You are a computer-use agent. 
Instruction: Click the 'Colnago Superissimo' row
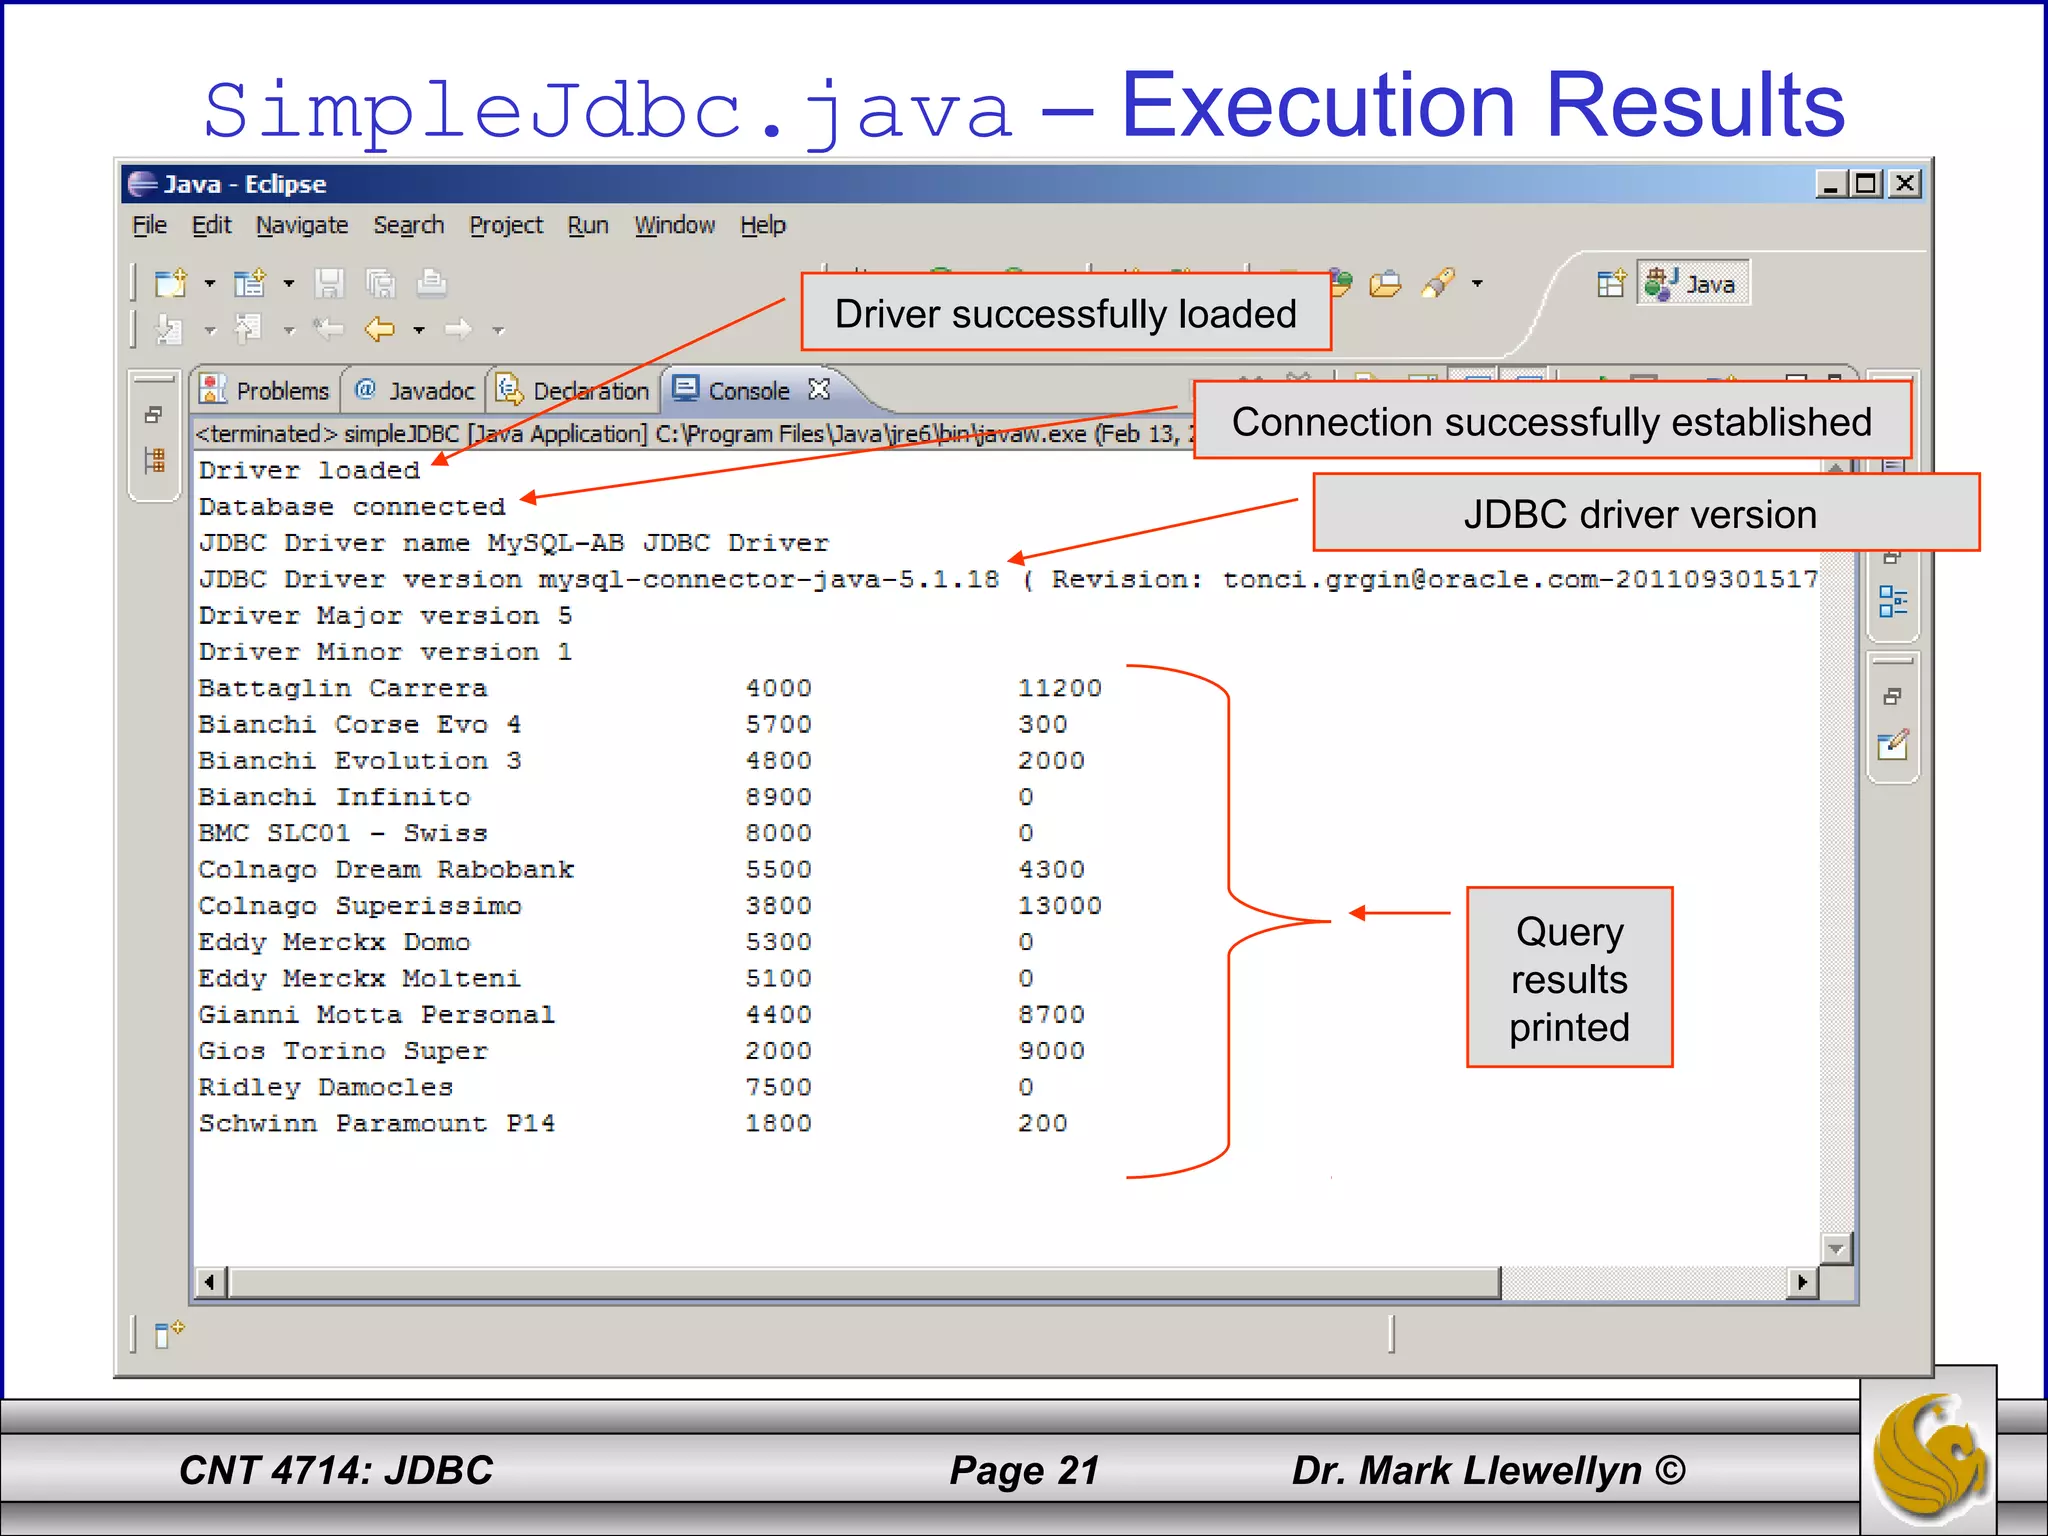(650, 906)
